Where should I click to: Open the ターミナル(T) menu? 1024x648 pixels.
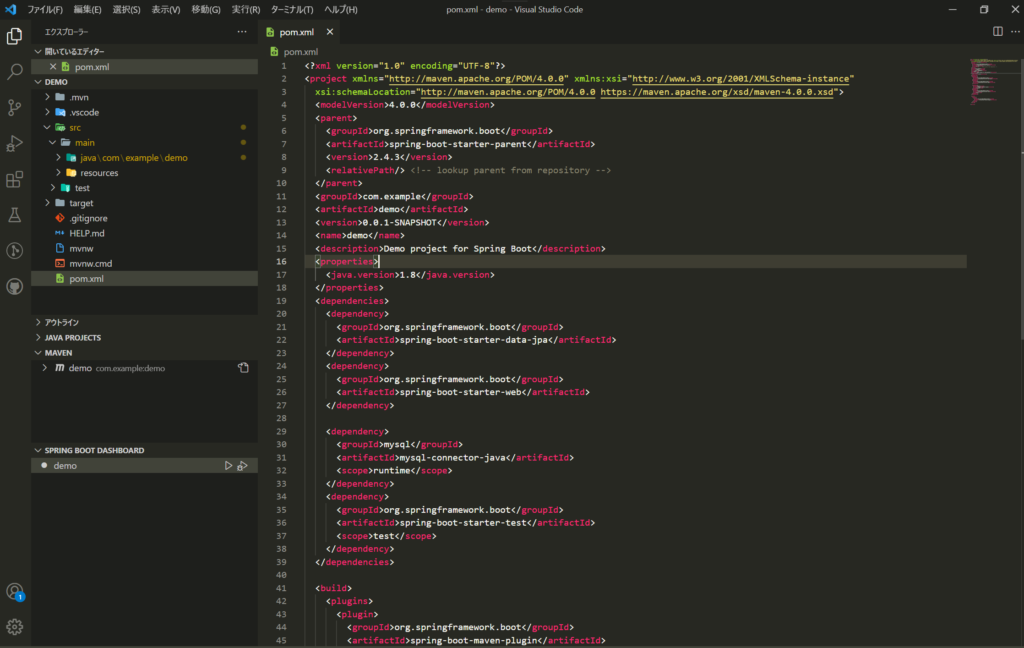pos(292,10)
